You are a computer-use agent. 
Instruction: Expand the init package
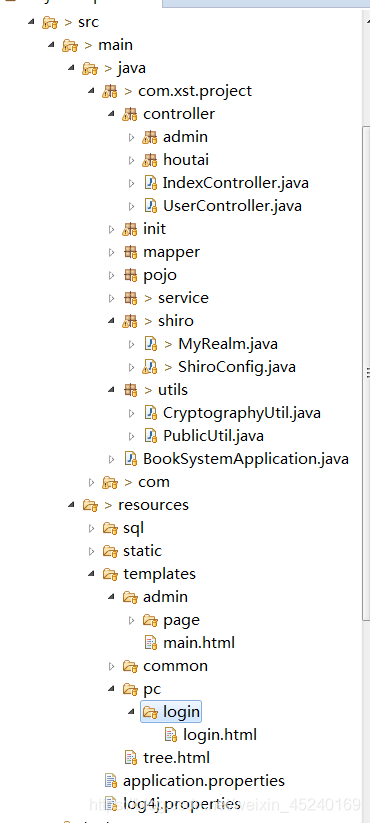point(111,229)
